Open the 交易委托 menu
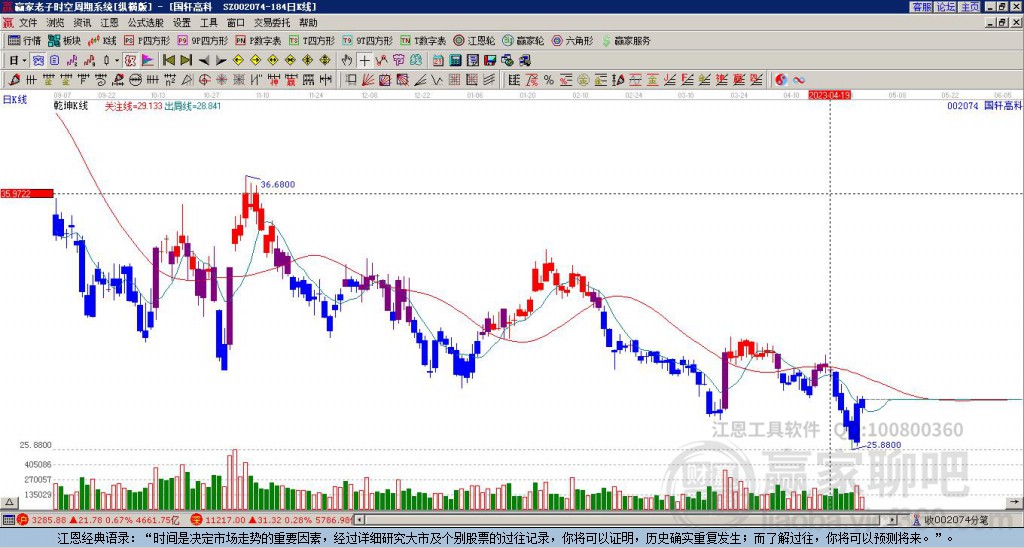The image size is (1024, 548). [272, 23]
